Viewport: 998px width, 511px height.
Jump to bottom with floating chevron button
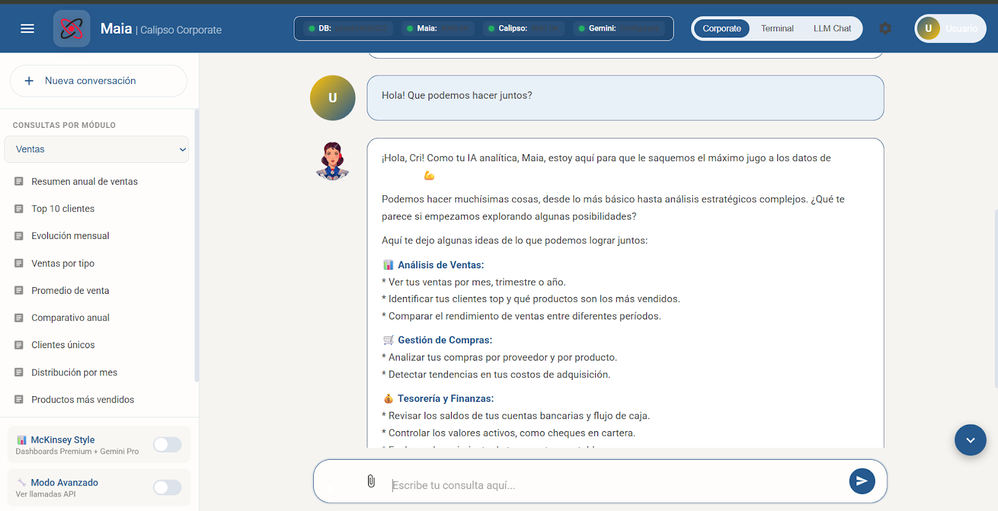click(x=970, y=440)
